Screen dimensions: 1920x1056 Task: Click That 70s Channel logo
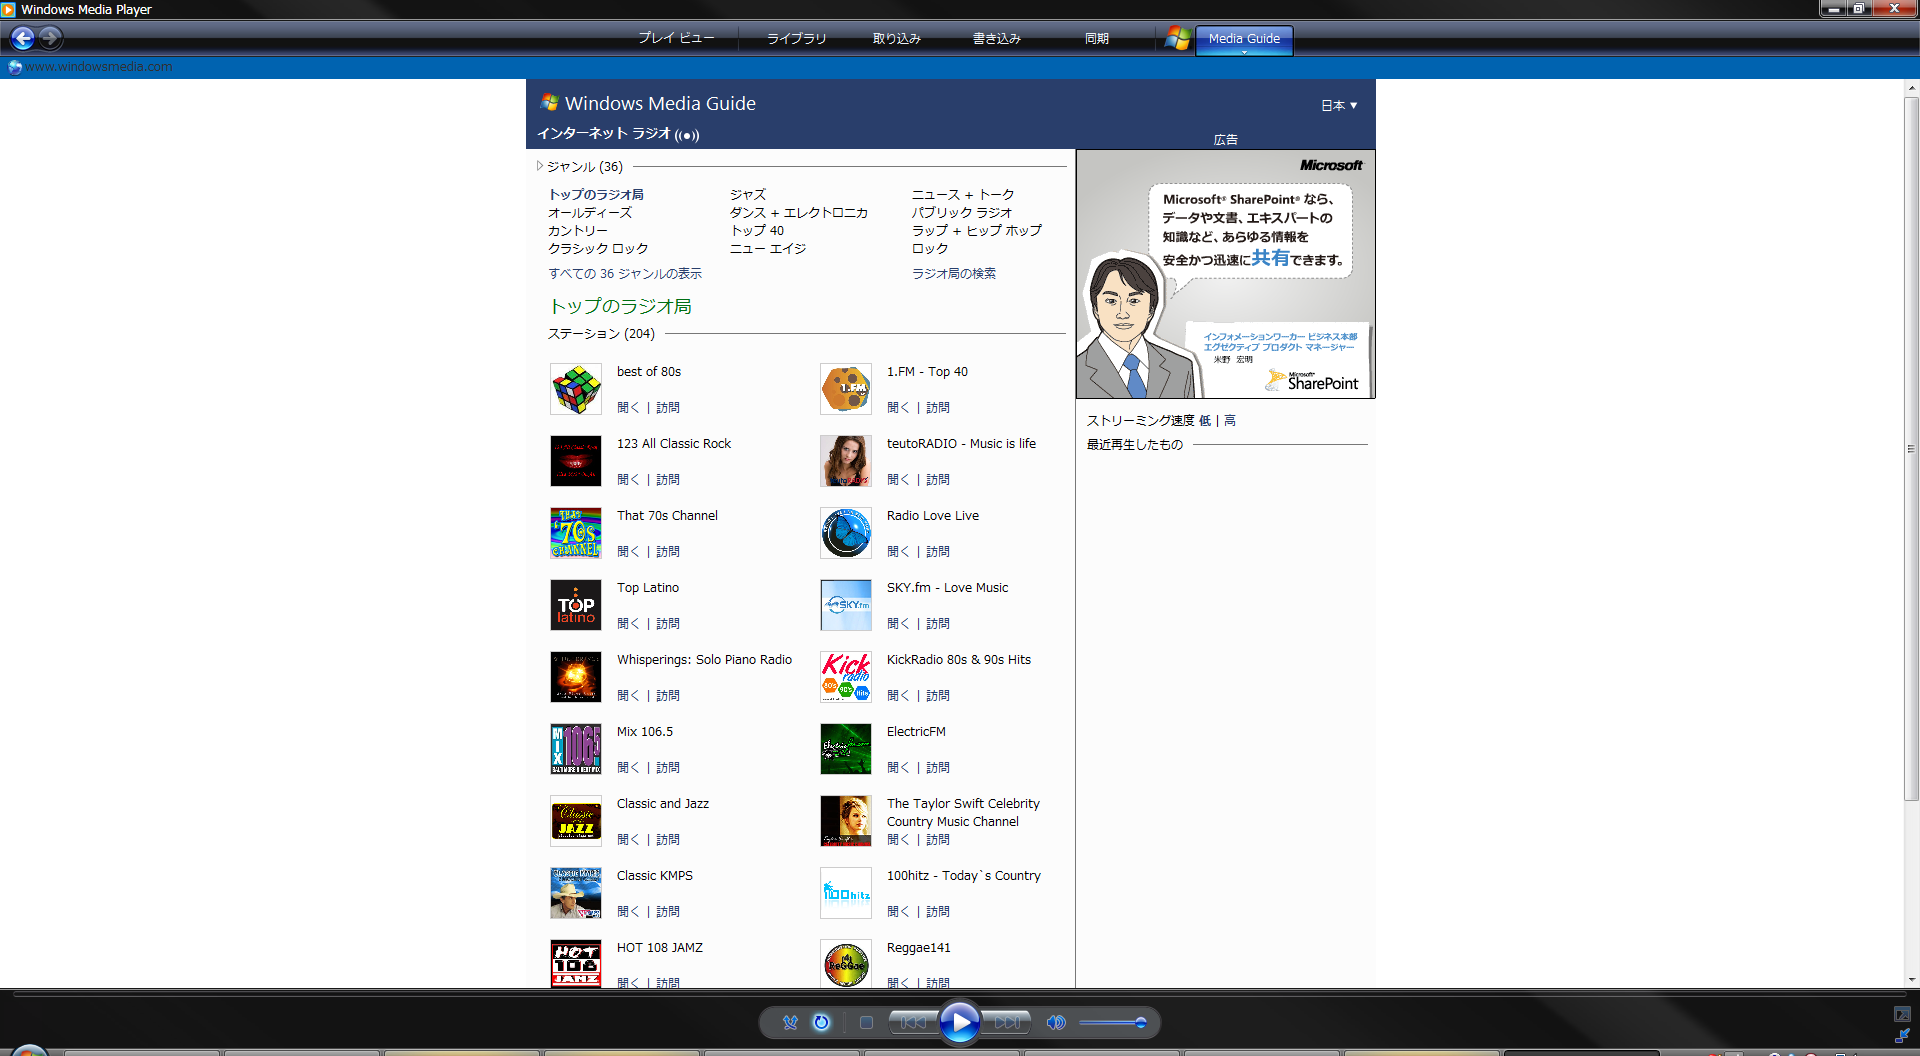point(576,533)
